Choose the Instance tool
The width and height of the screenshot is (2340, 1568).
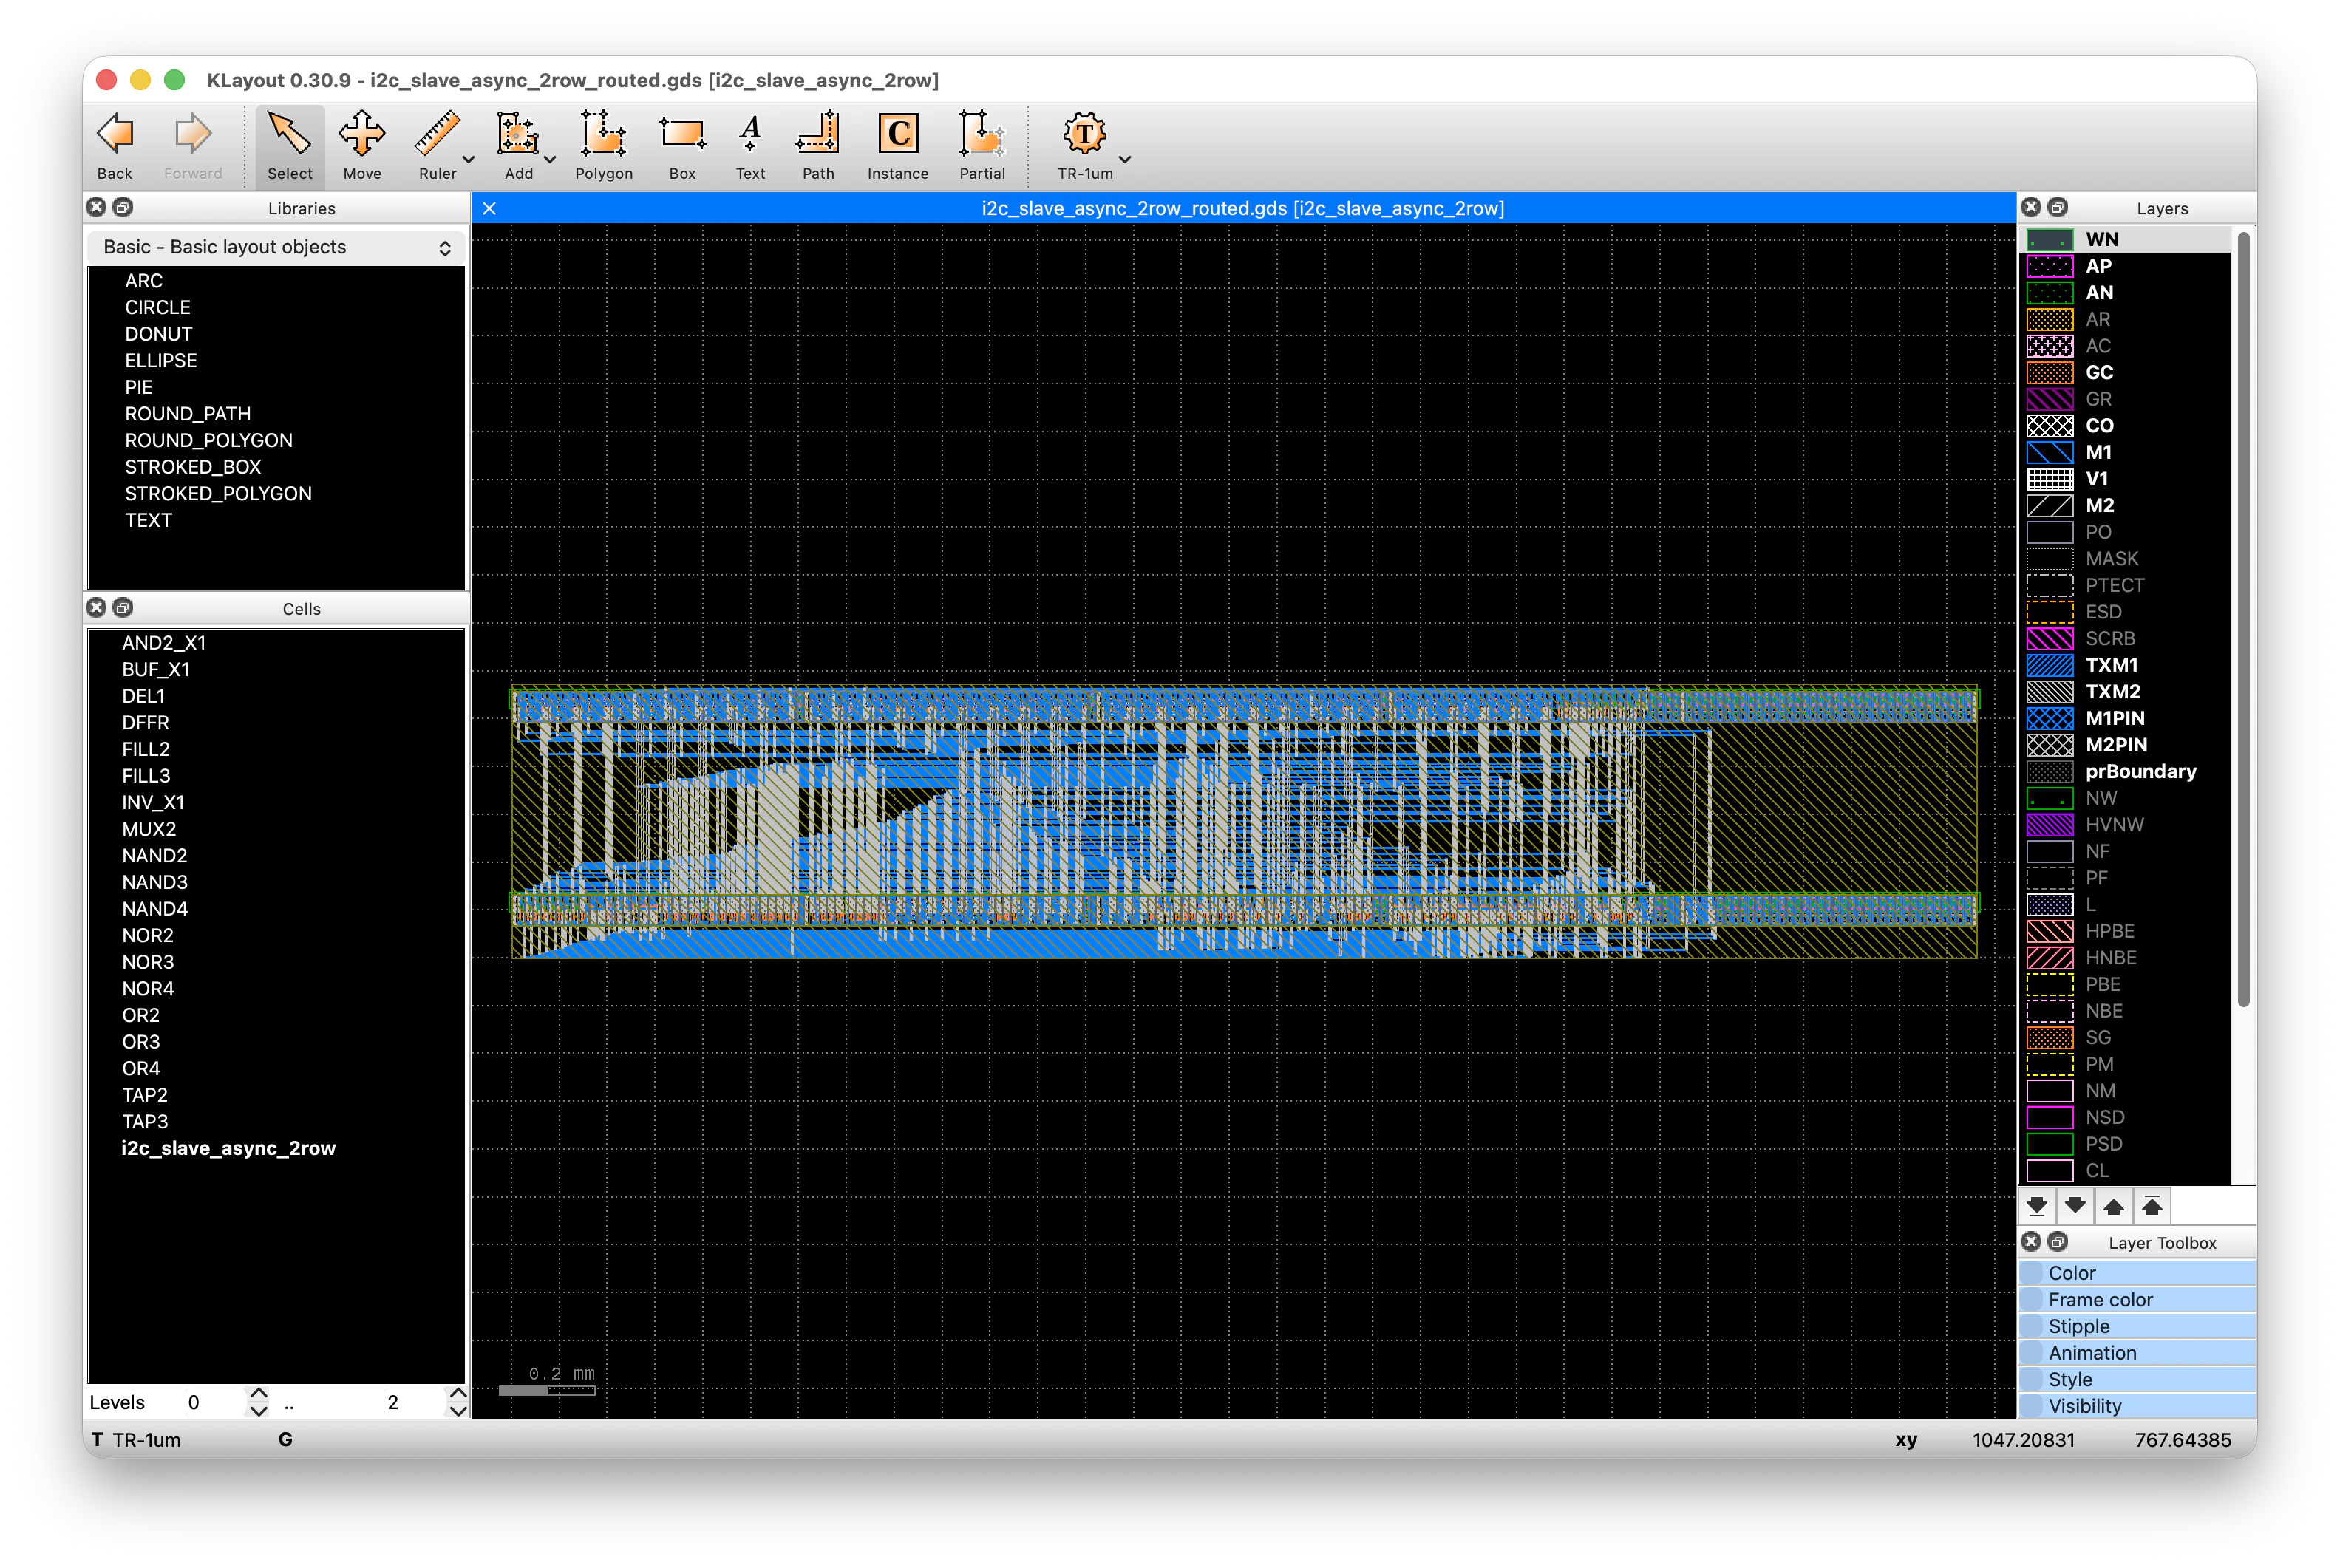[897, 145]
